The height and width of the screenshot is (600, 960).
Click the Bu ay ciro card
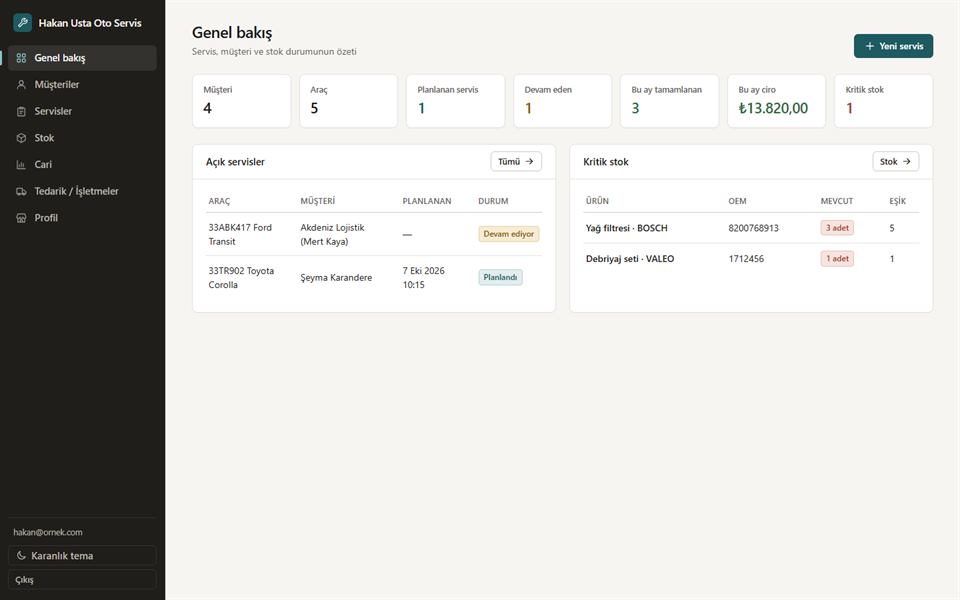776,101
